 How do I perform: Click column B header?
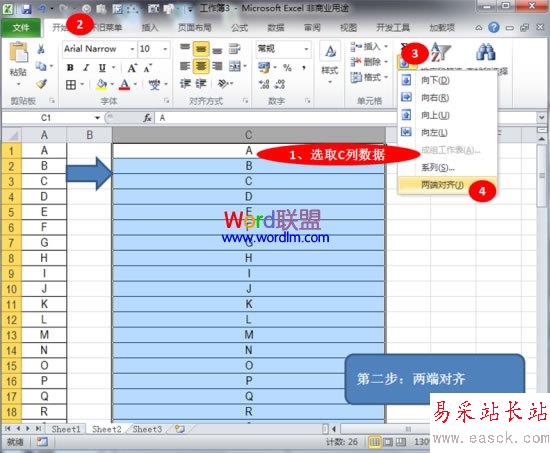[x=89, y=135]
